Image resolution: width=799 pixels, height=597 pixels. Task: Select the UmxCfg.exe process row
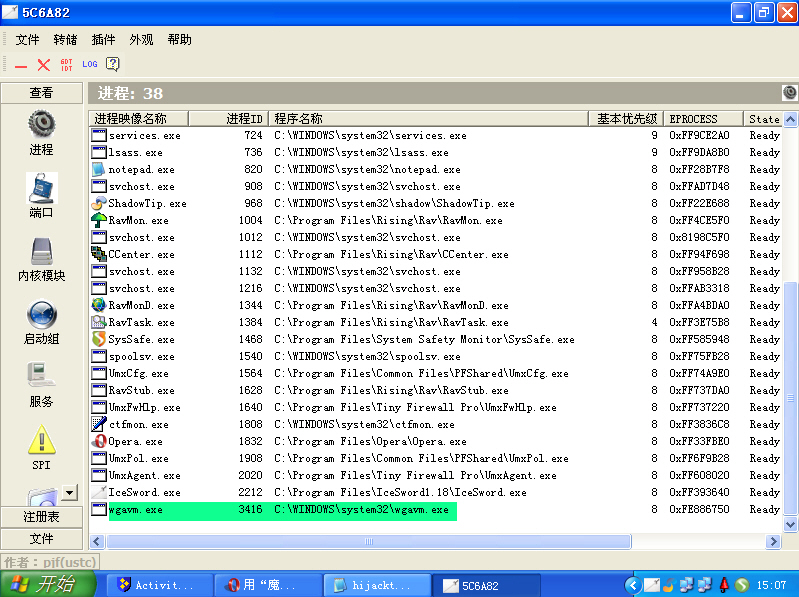tap(436, 373)
